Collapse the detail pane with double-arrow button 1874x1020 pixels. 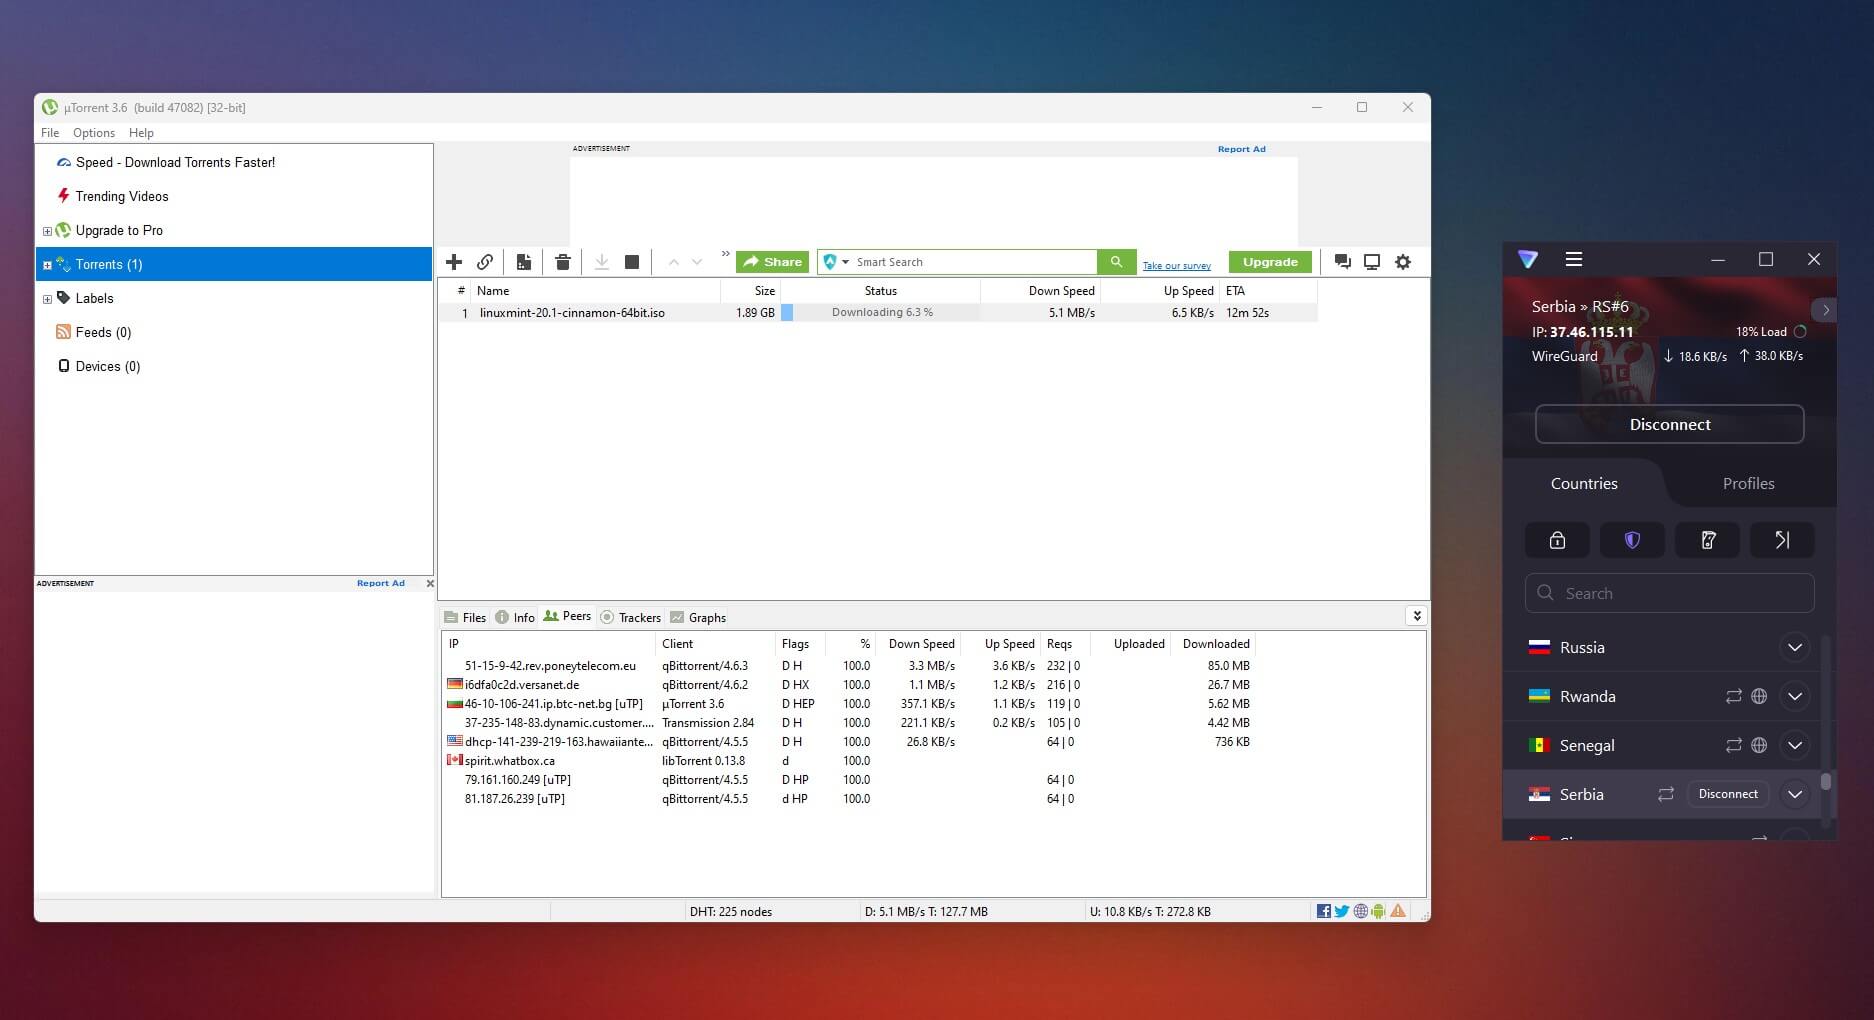coord(1417,616)
